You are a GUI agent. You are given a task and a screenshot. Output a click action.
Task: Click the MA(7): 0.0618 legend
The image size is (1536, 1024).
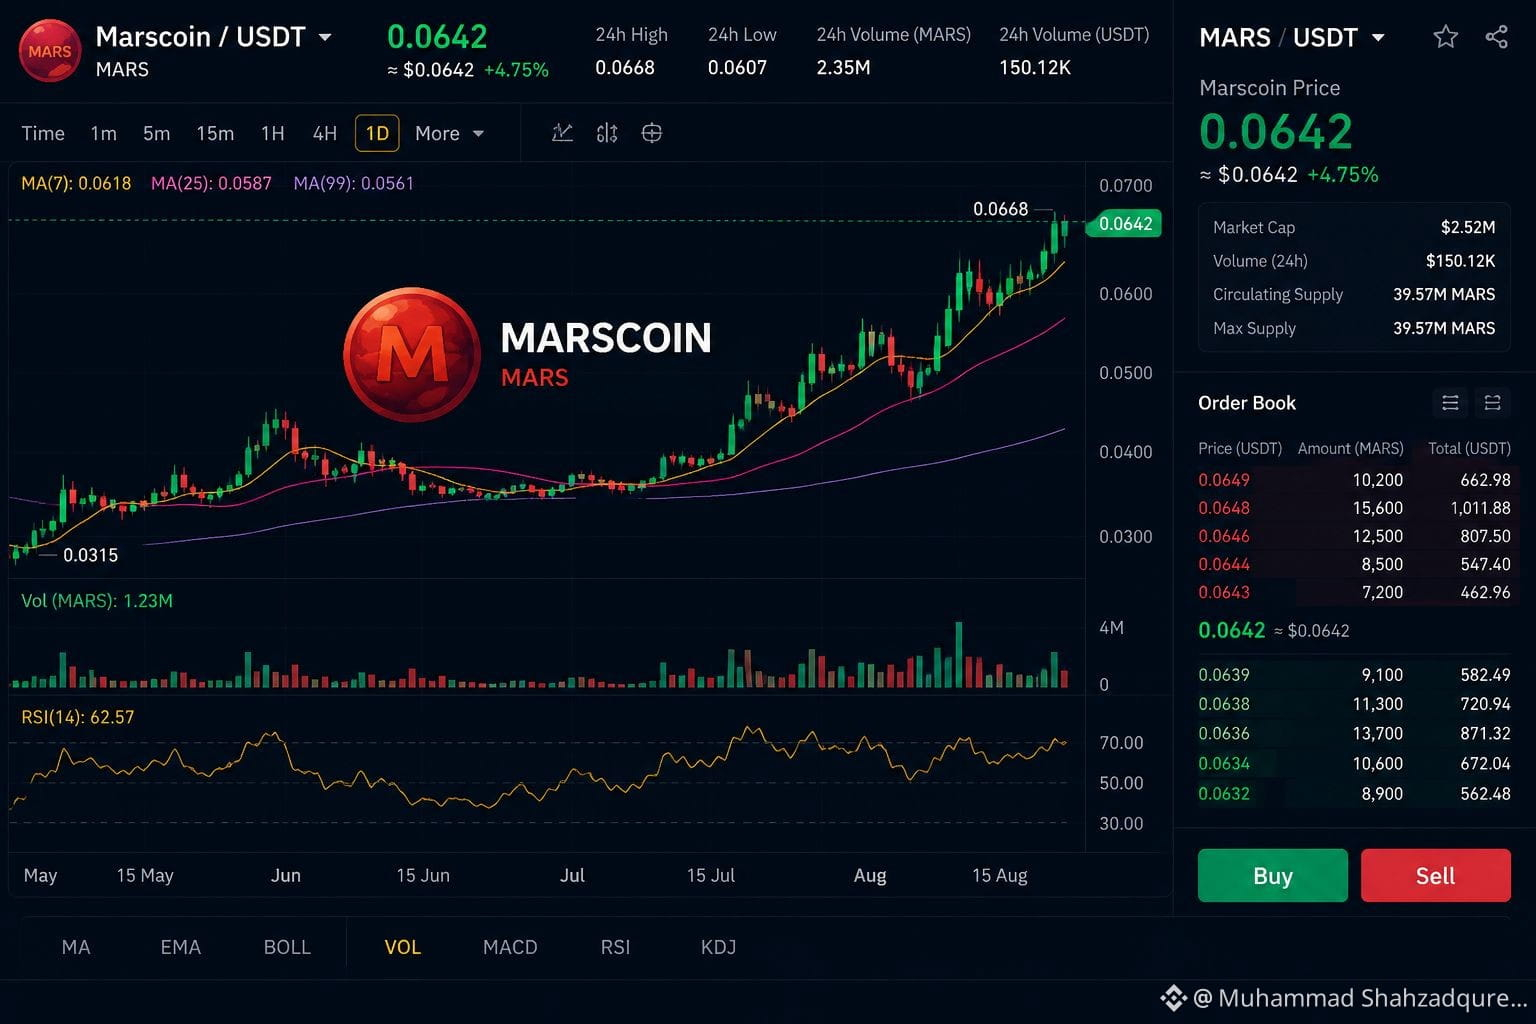click(76, 183)
